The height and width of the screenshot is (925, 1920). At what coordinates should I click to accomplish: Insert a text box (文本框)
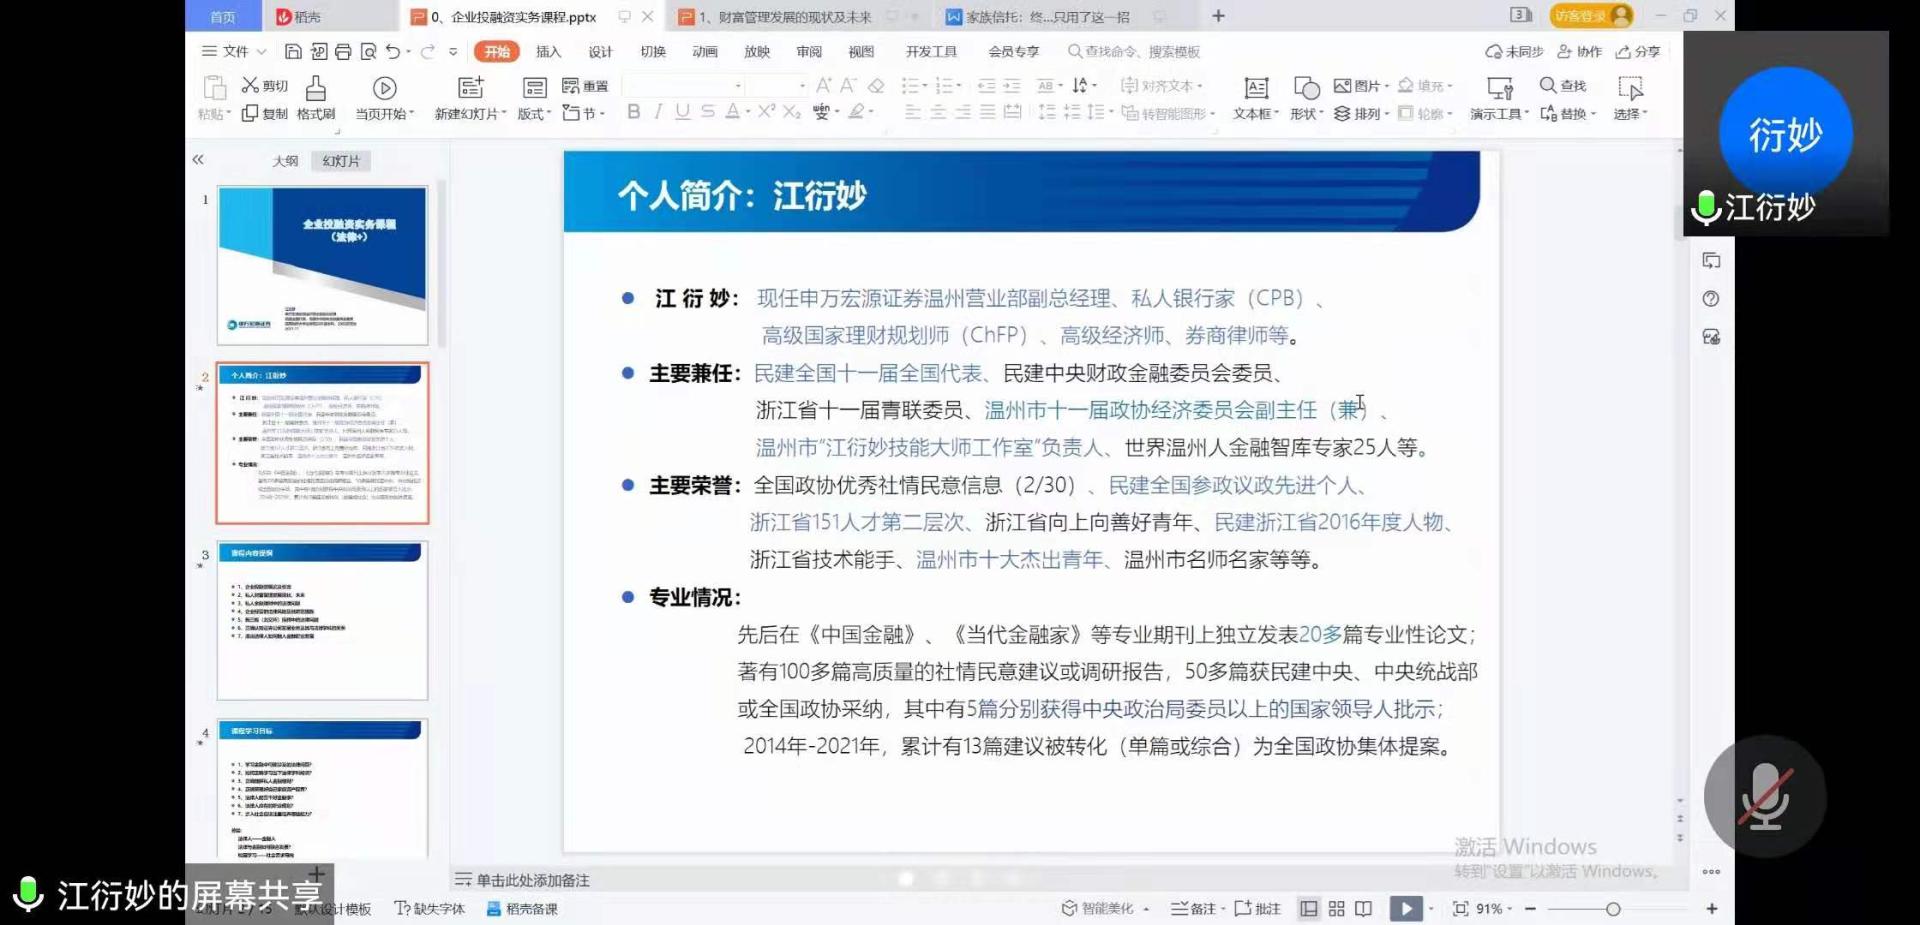point(1255,89)
